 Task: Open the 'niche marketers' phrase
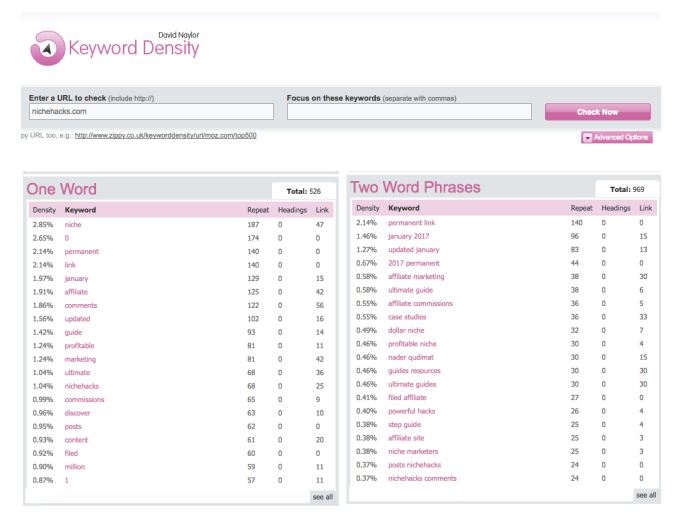click(x=413, y=451)
